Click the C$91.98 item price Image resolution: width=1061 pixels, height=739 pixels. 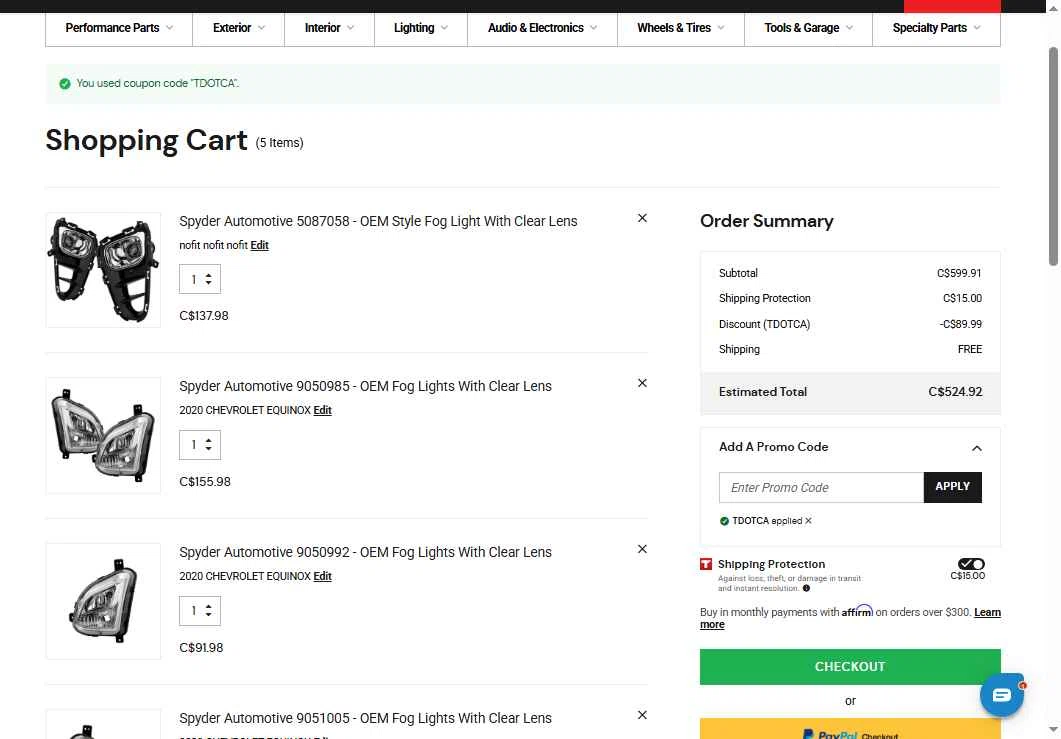(x=201, y=648)
